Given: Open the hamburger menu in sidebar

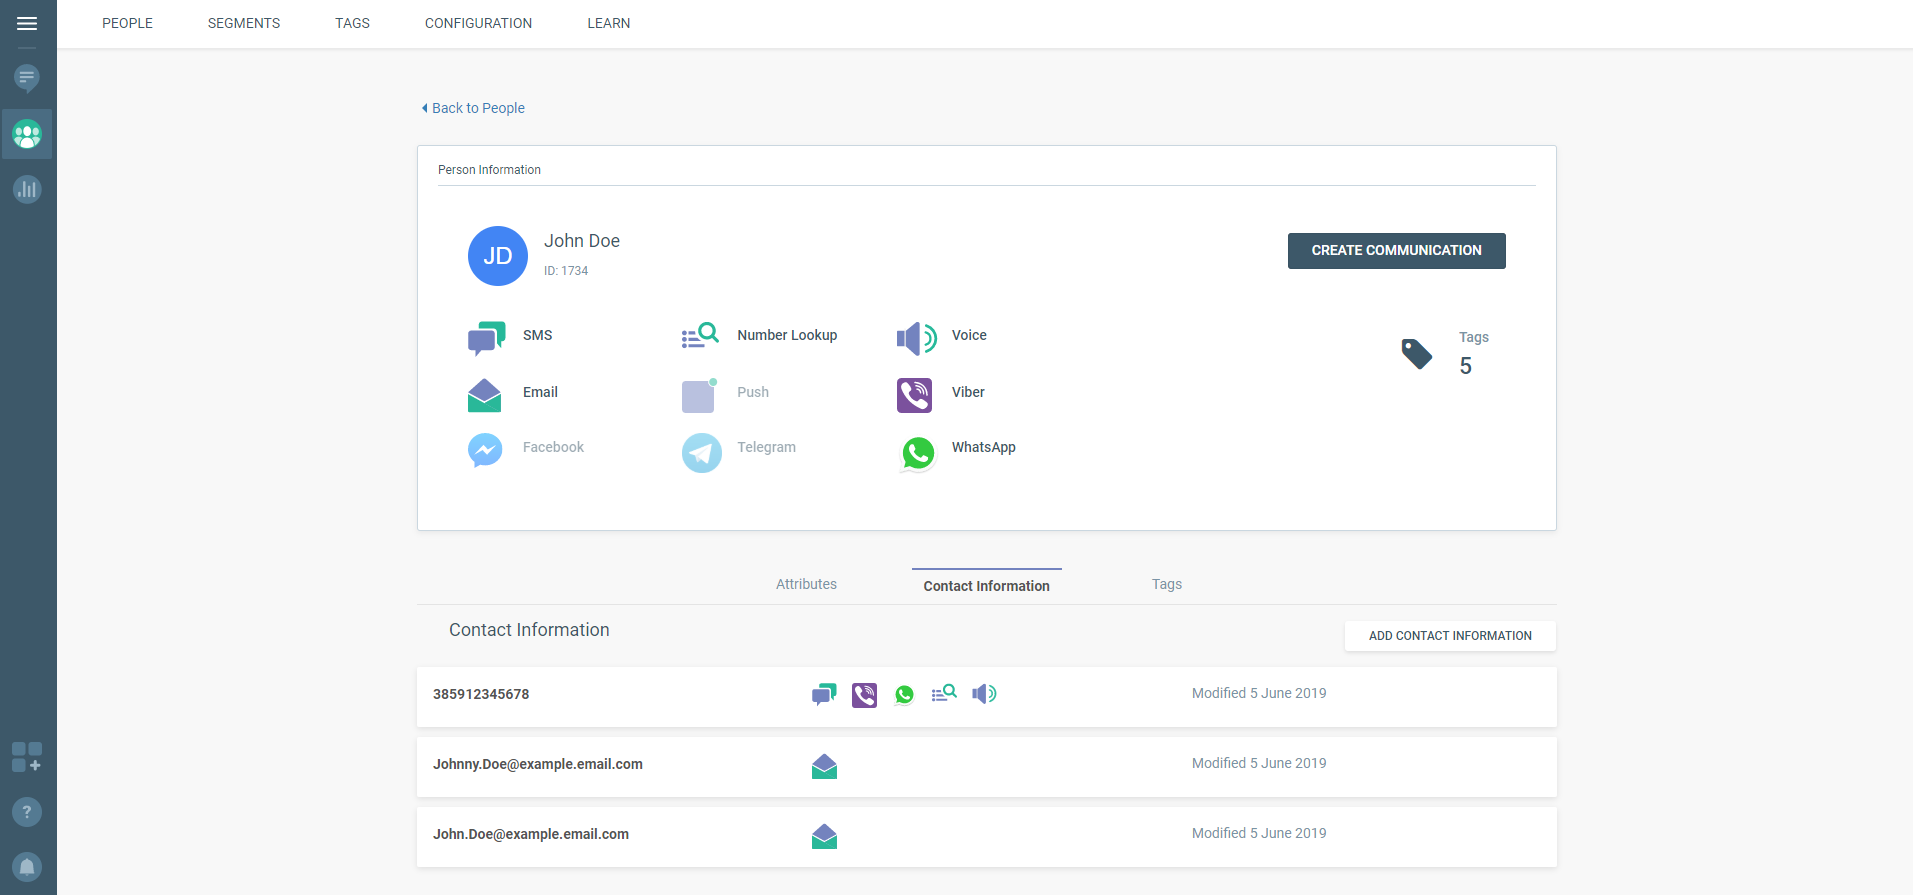Looking at the screenshot, I should pyautogui.click(x=27, y=23).
